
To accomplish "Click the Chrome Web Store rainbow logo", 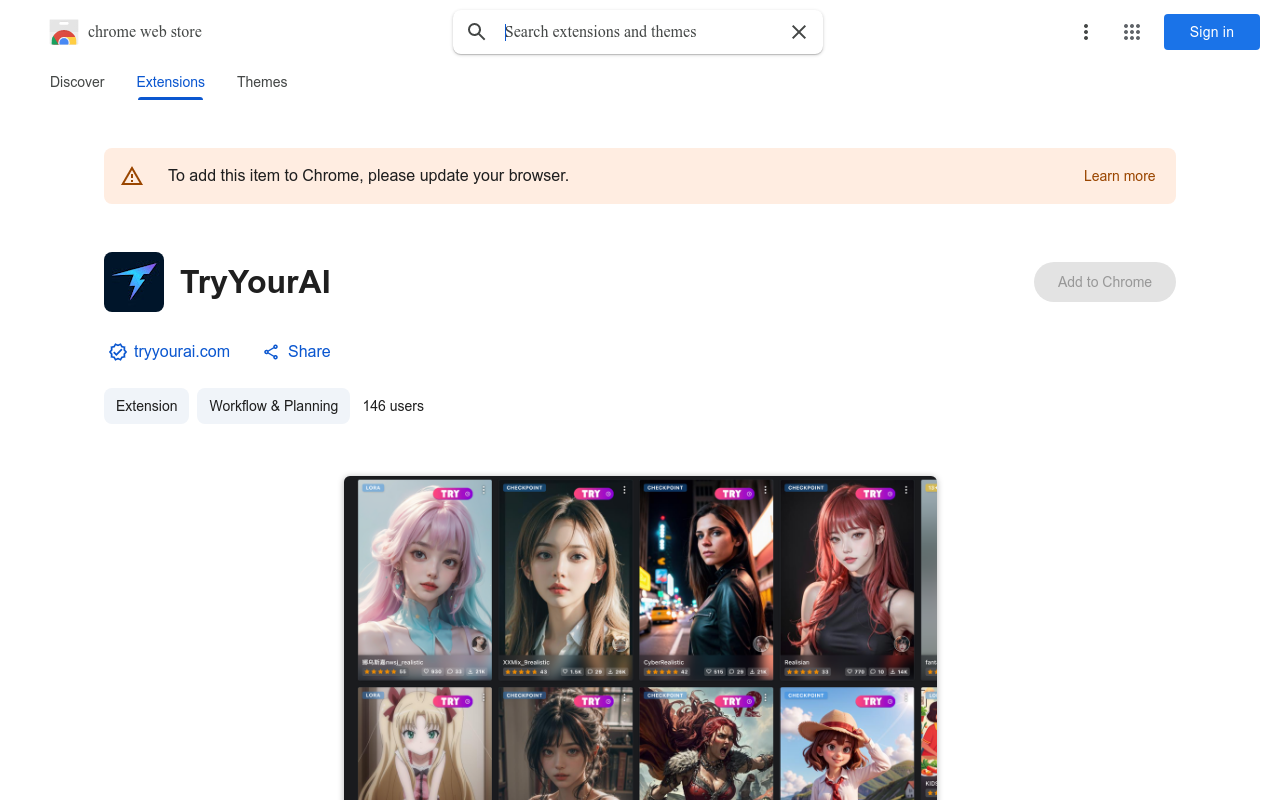I will pyautogui.click(x=64, y=32).
